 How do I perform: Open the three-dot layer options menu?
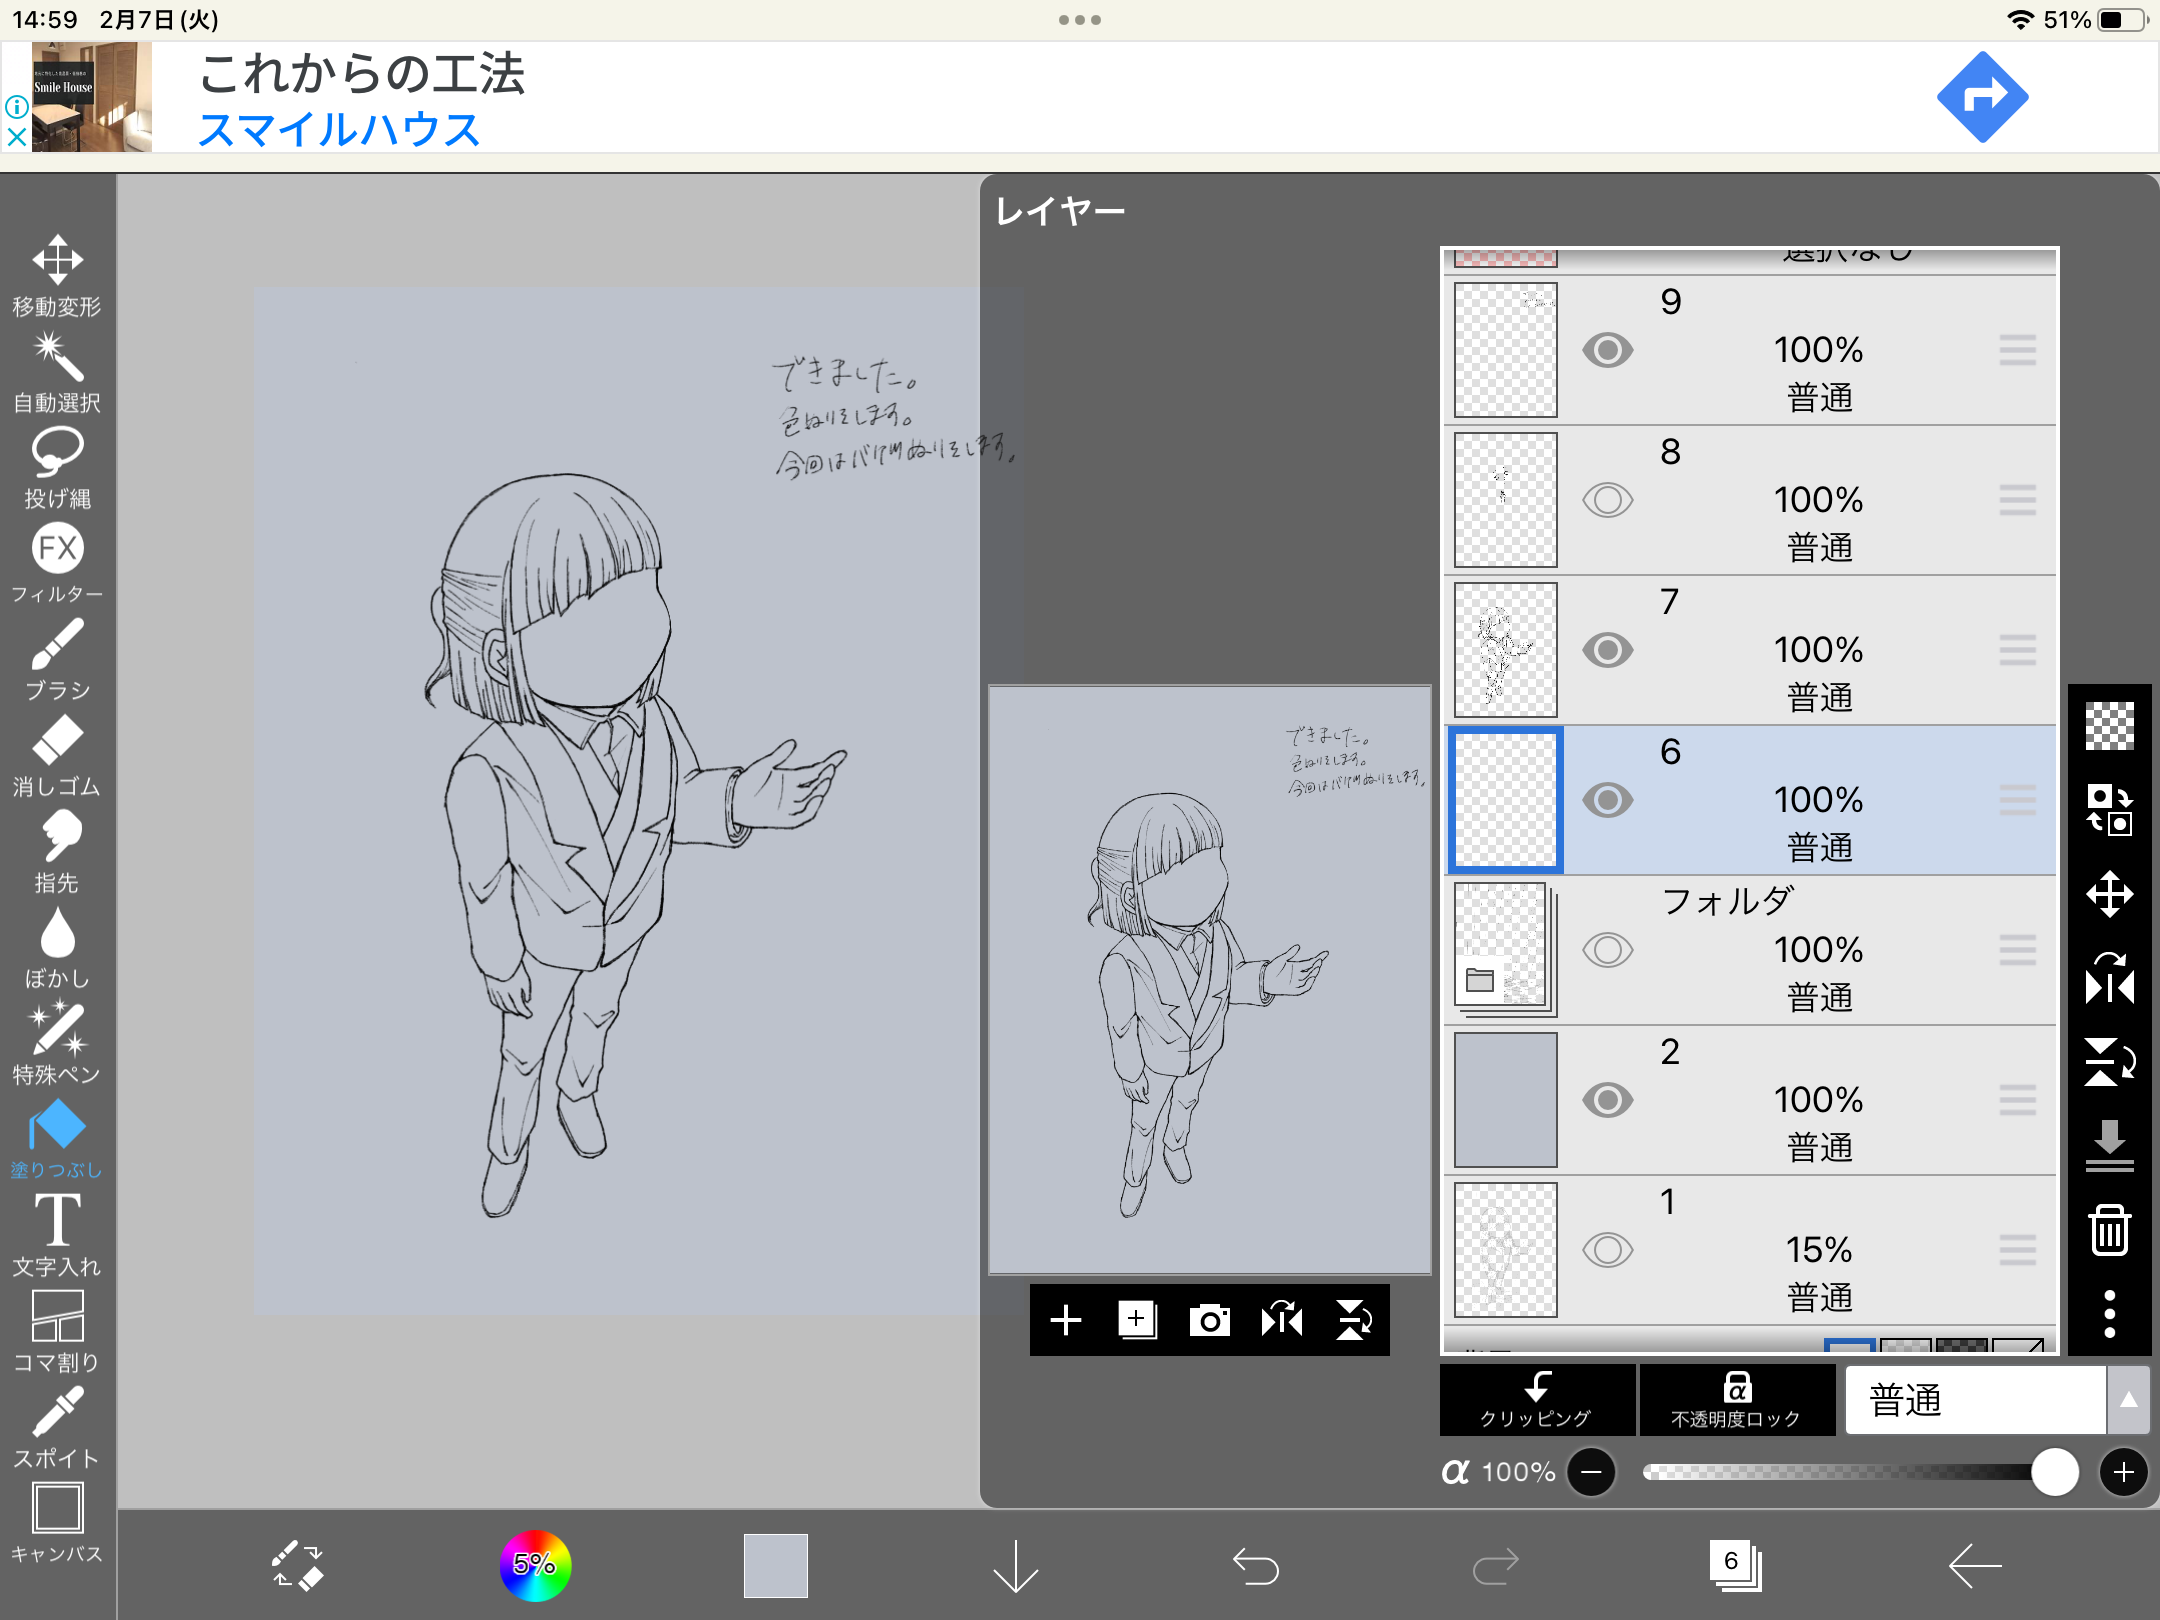(x=2109, y=1313)
